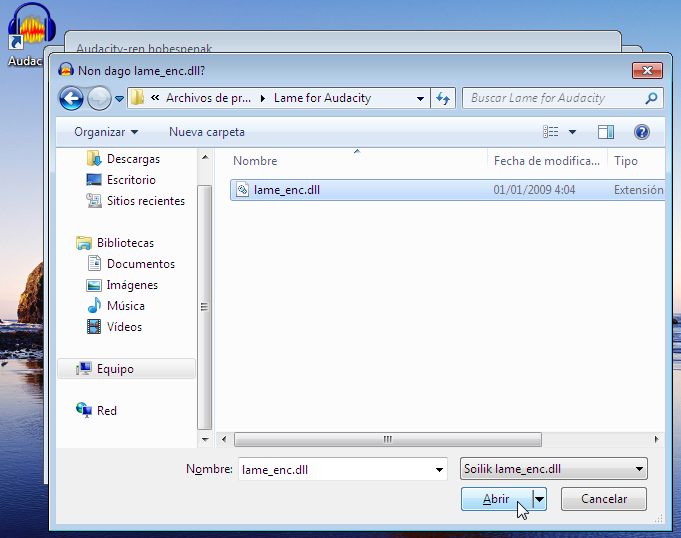Click the Escritorio desktop icon
The image size is (681, 538).
pos(94,179)
